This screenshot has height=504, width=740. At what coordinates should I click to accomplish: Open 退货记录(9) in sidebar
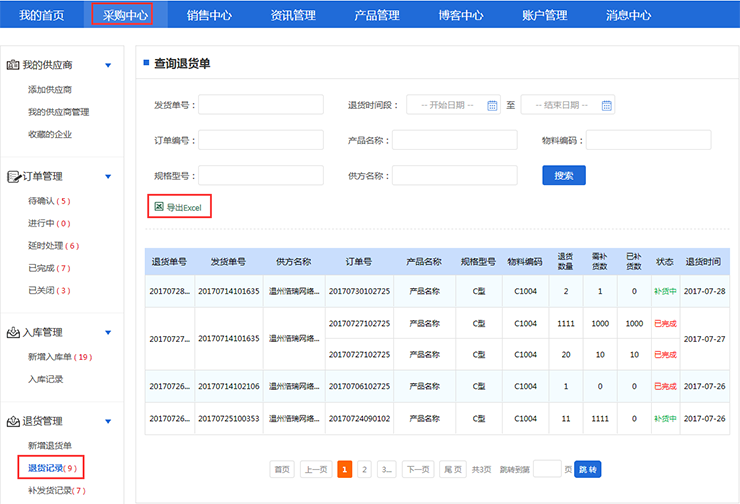coord(52,468)
